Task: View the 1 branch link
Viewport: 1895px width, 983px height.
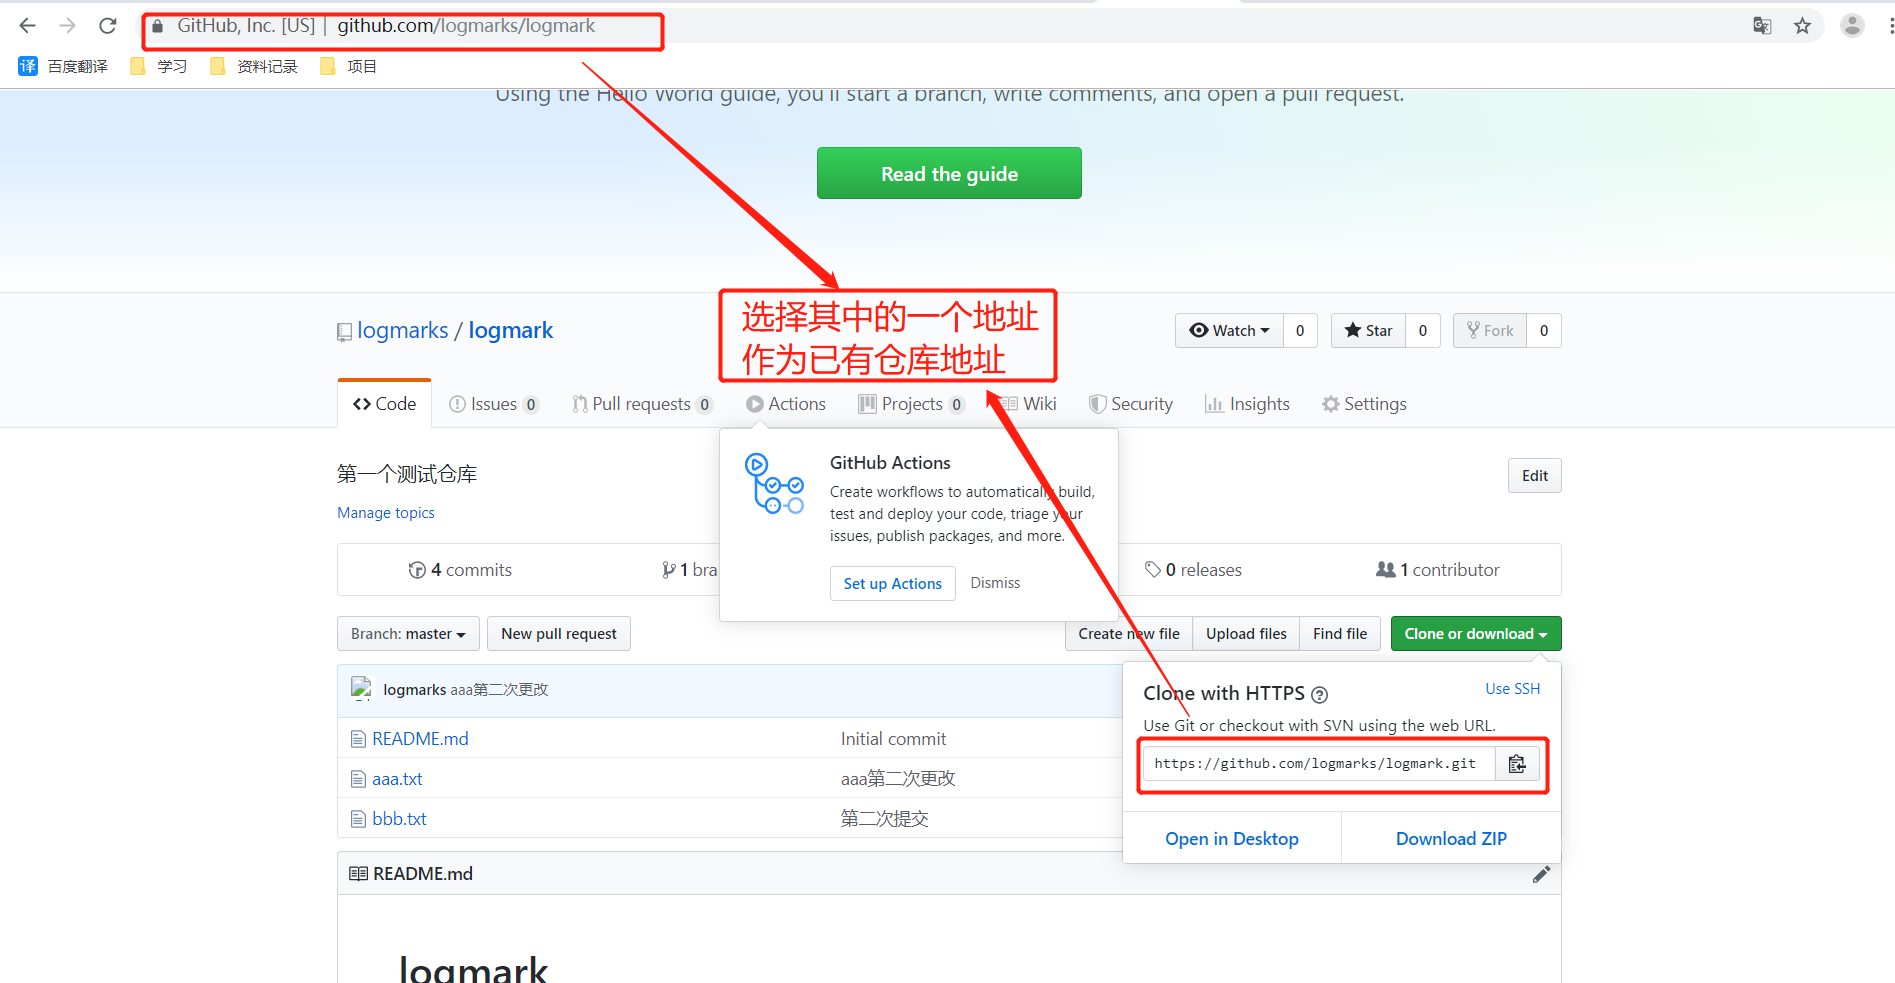Action: coord(690,570)
